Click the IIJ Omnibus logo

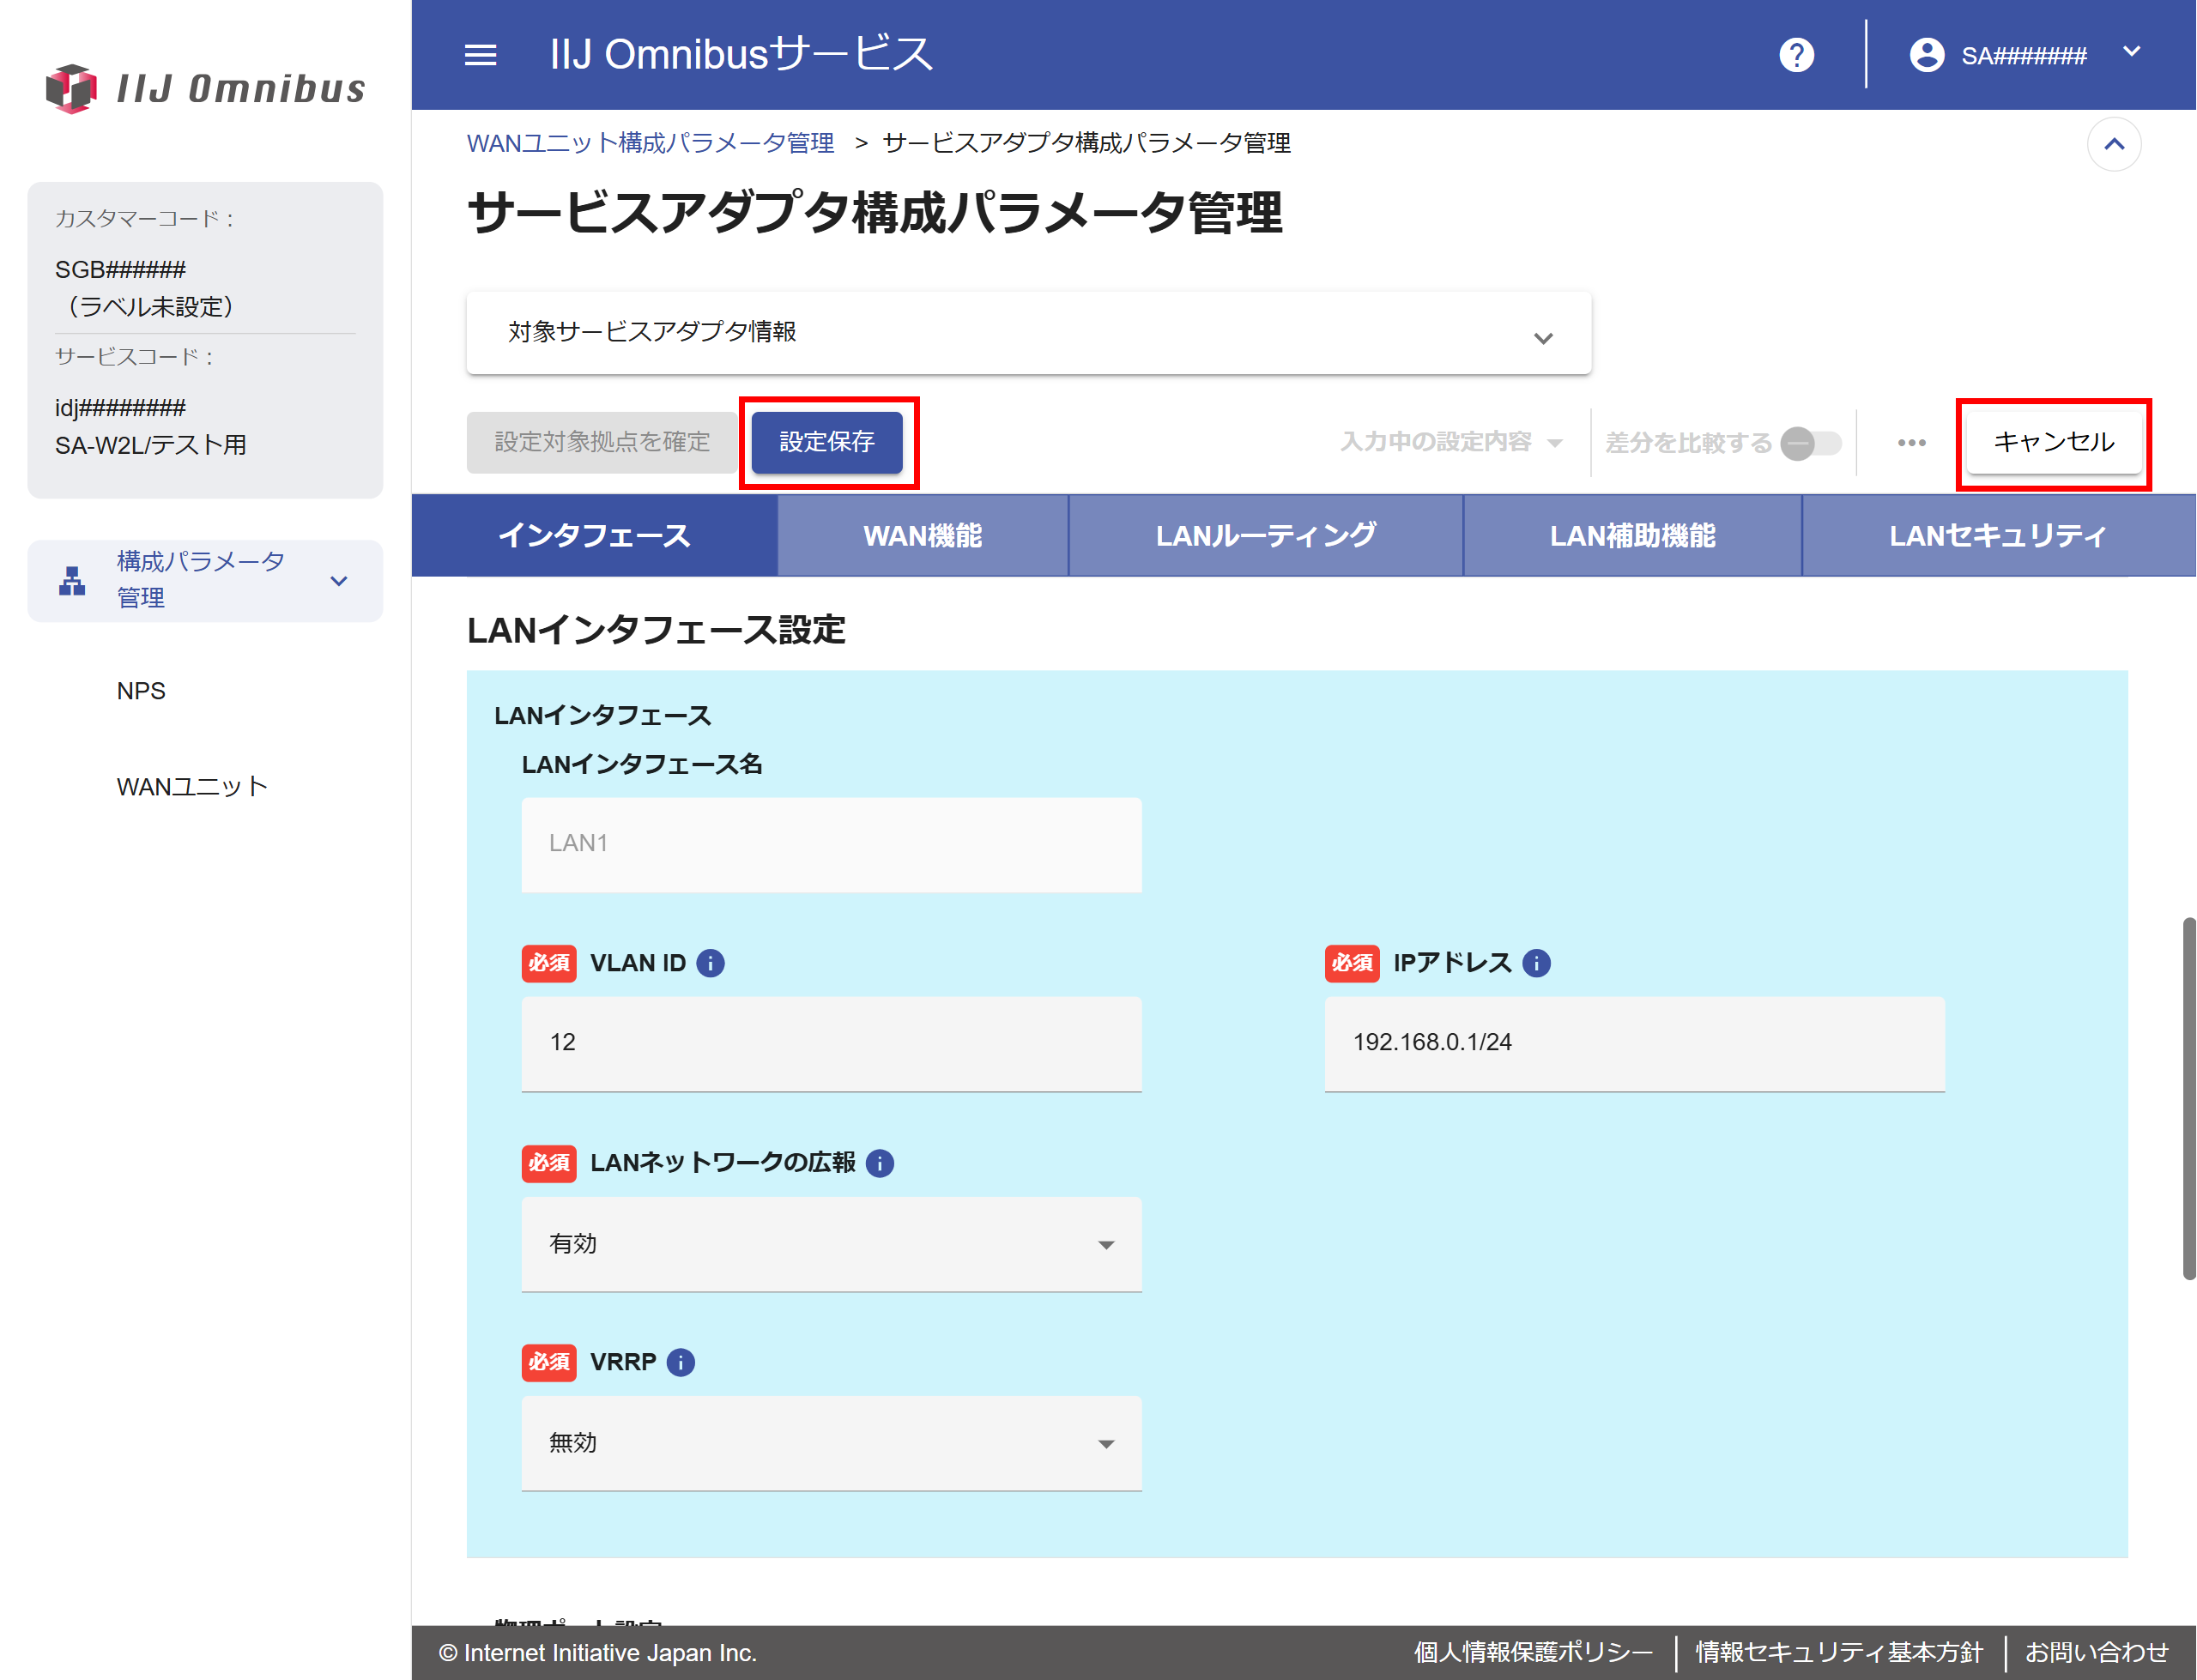[x=206, y=88]
